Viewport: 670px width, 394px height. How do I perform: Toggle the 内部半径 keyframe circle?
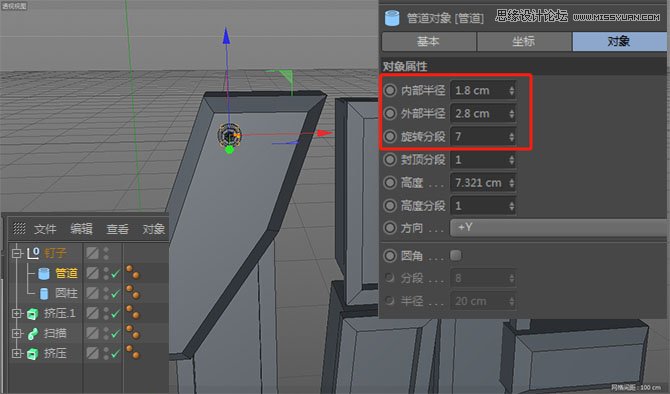point(390,90)
